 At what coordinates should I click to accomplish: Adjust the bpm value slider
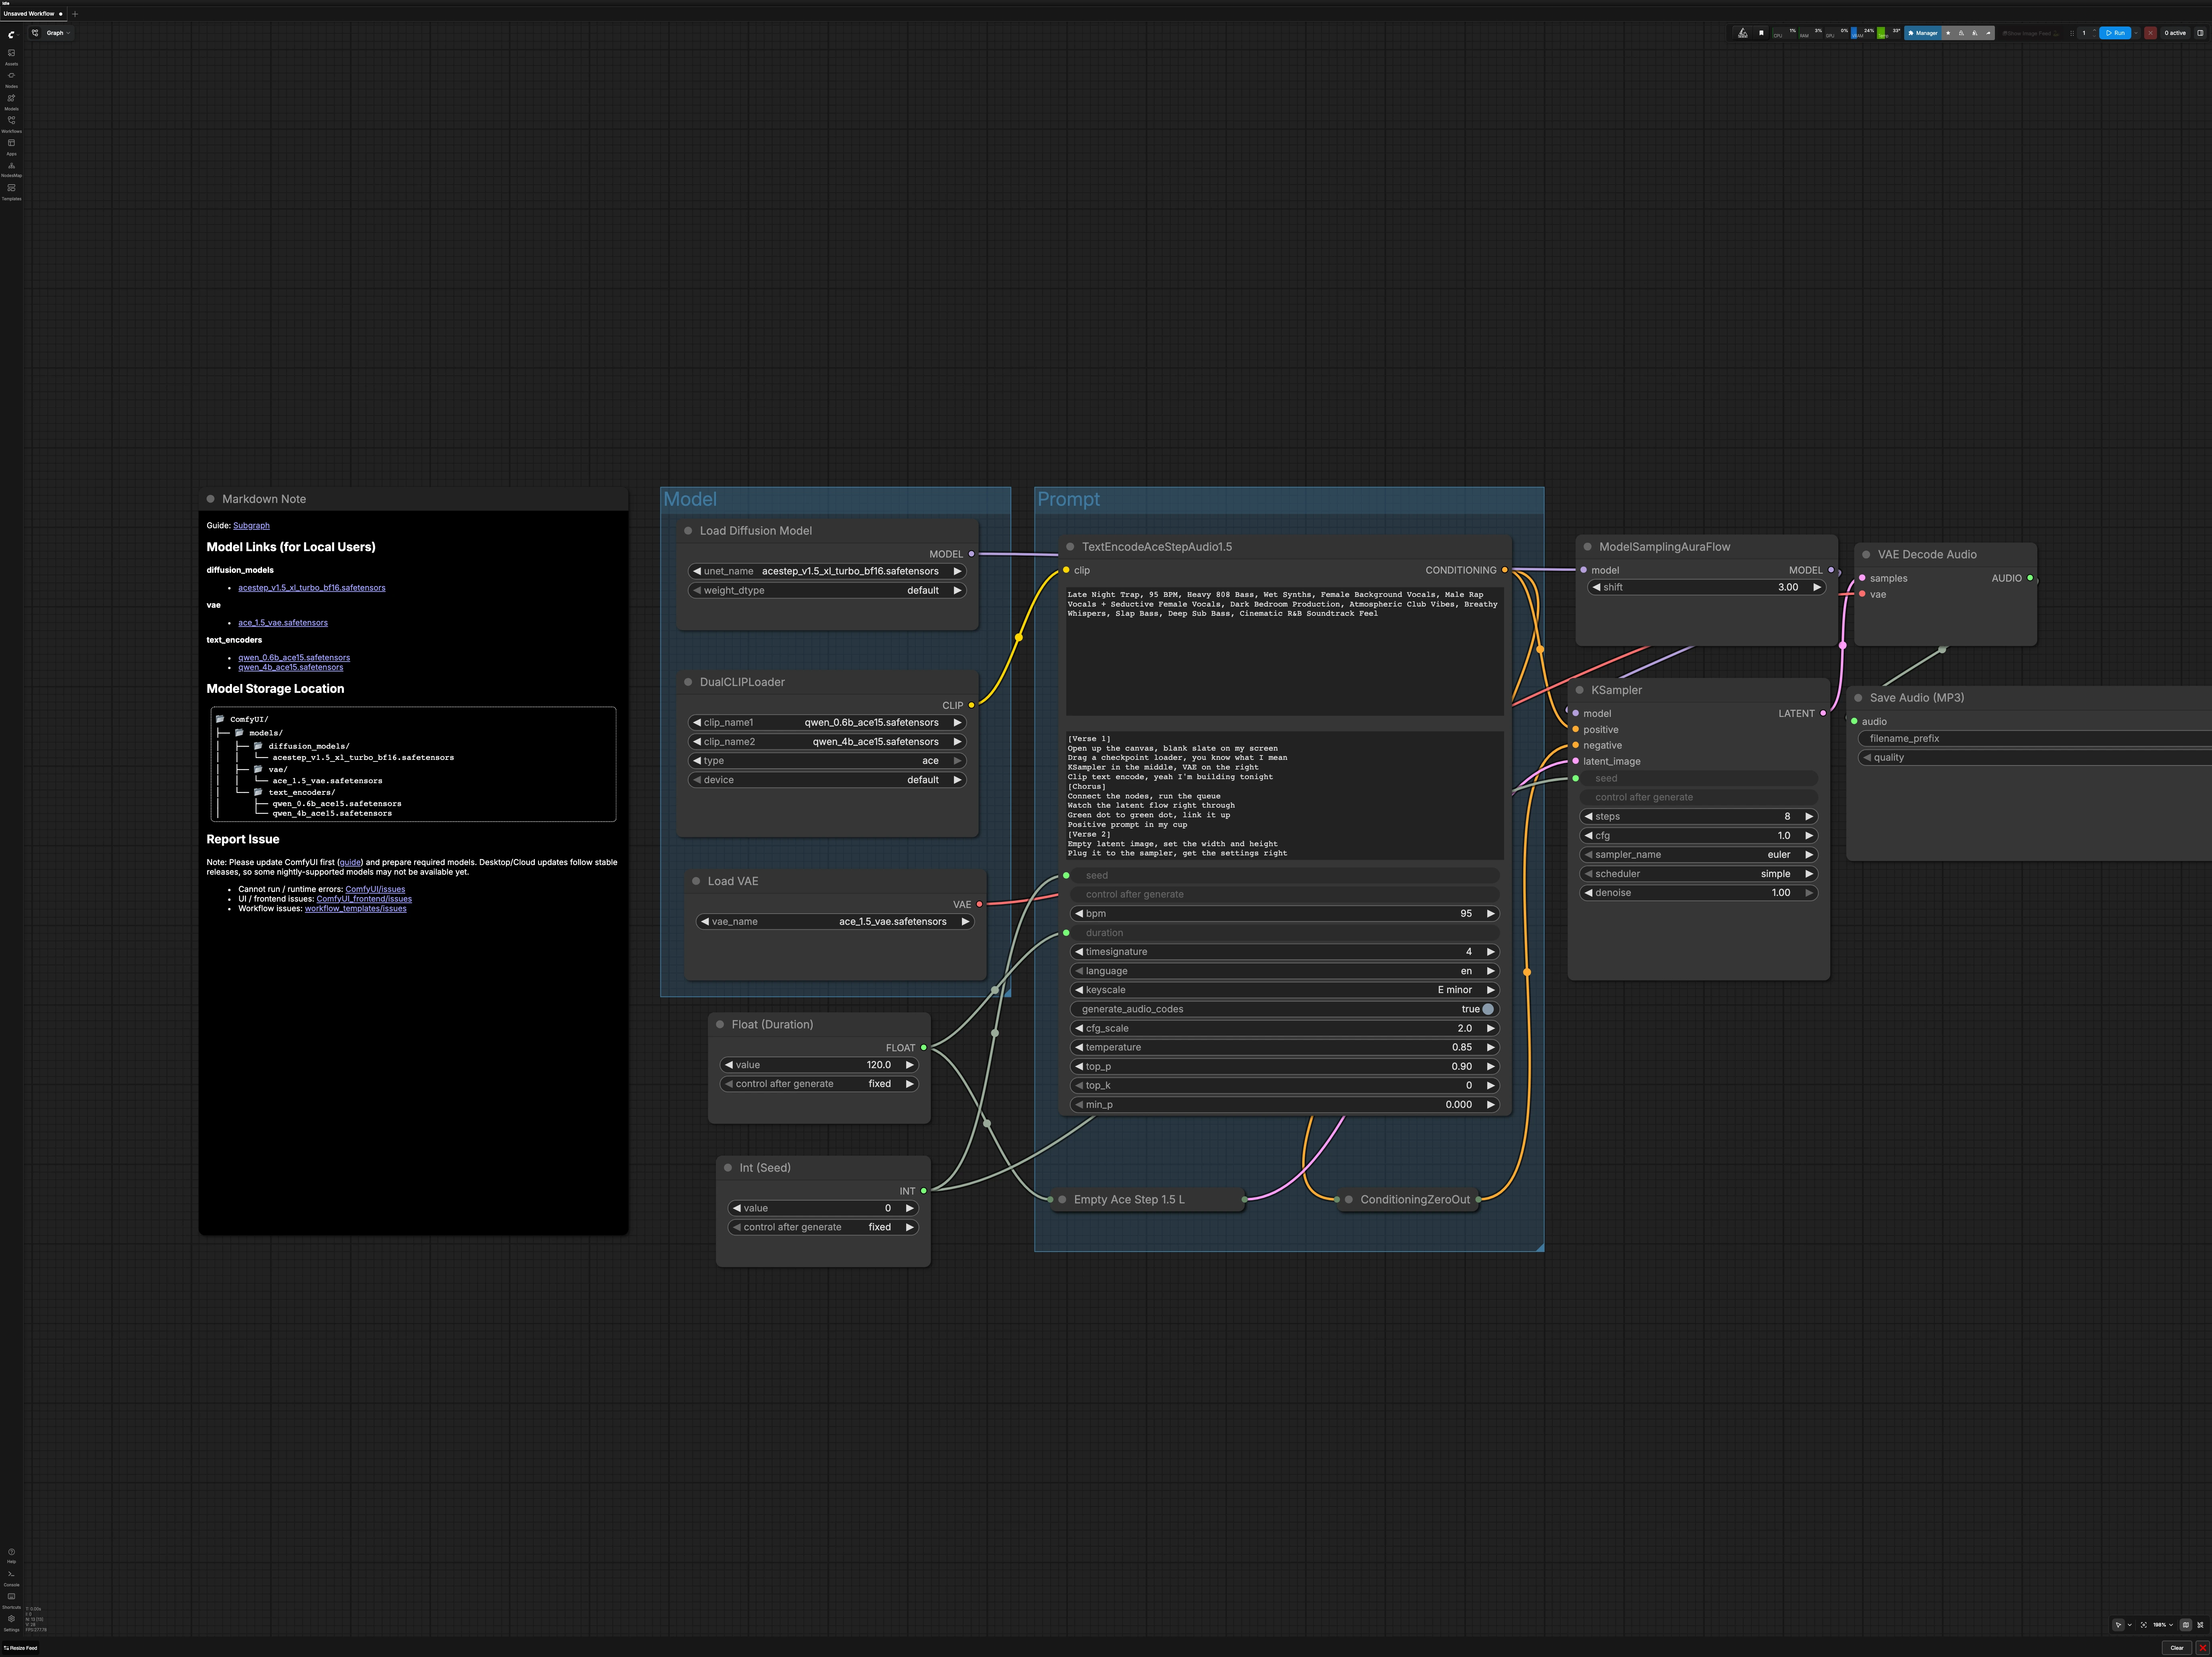tap(1285, 914)
